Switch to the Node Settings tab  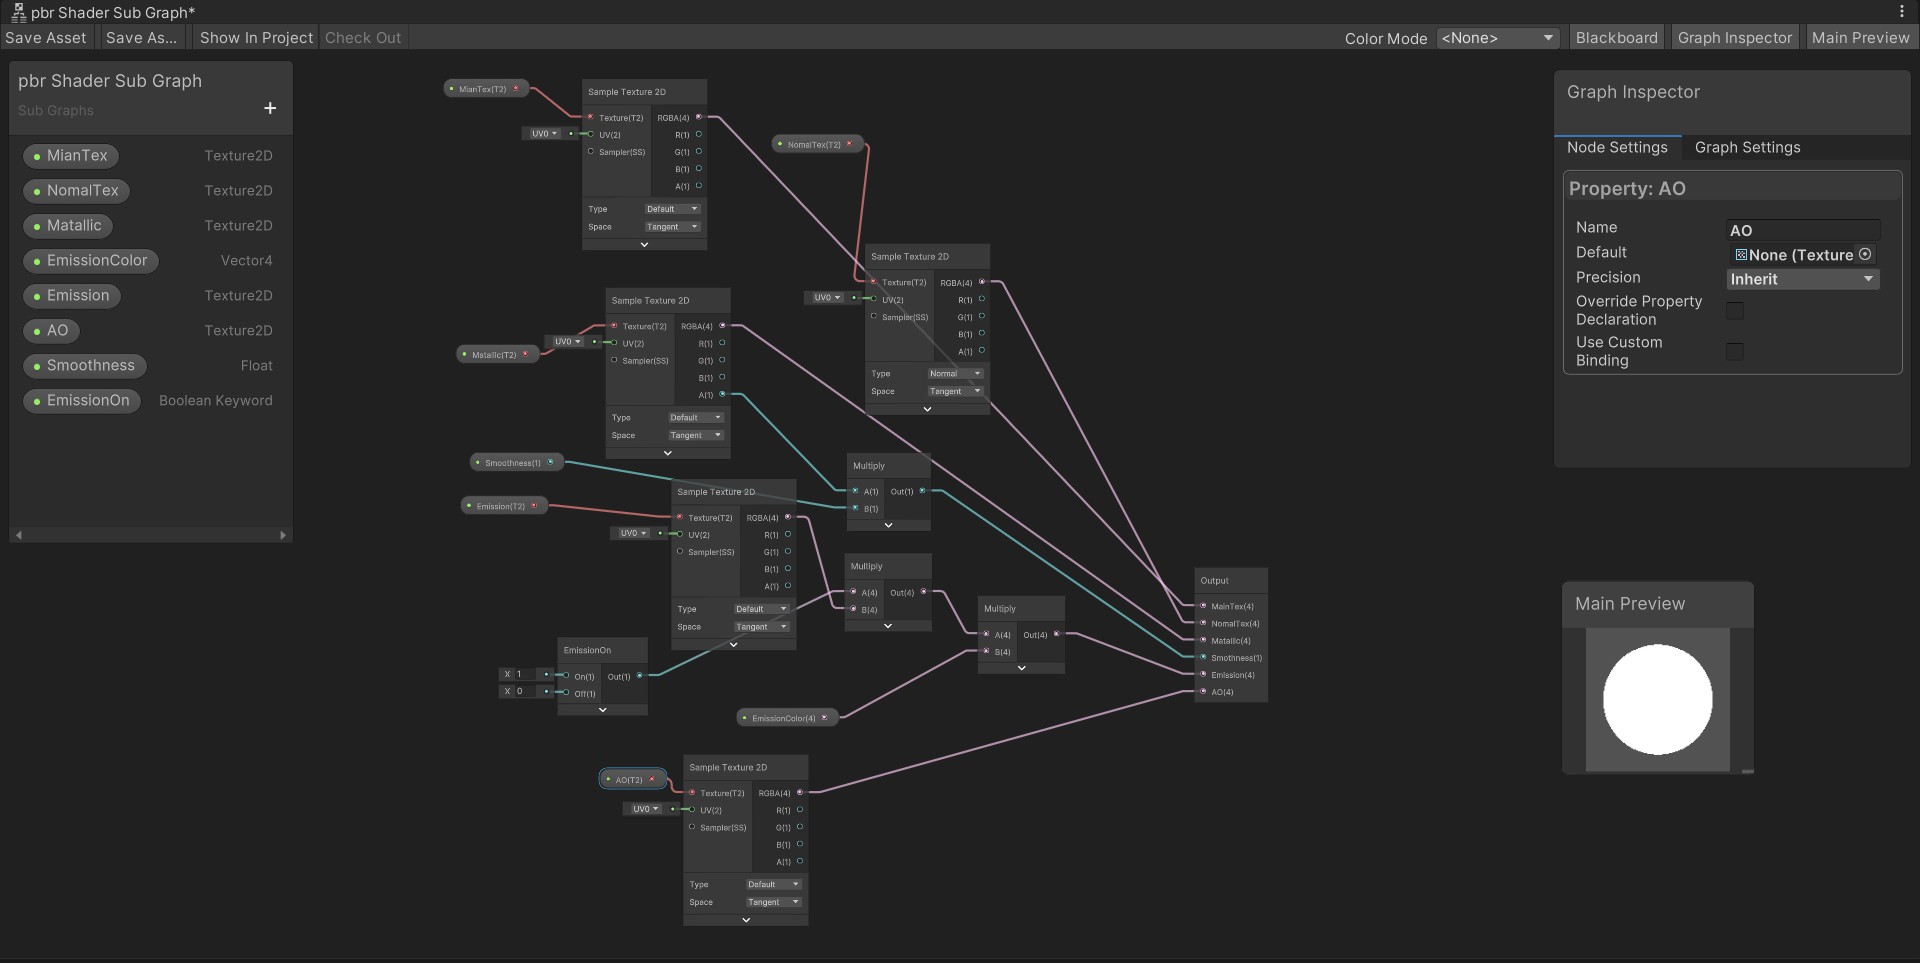coord(1617,147)
